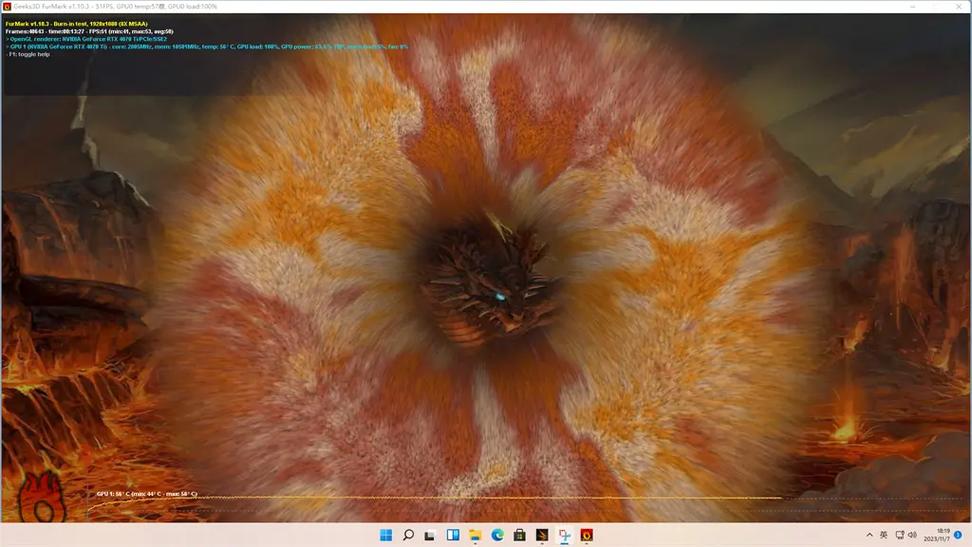Switch to the active snipping app on the taskbar
The image size is (972, 547).
(x=564, y=535)
